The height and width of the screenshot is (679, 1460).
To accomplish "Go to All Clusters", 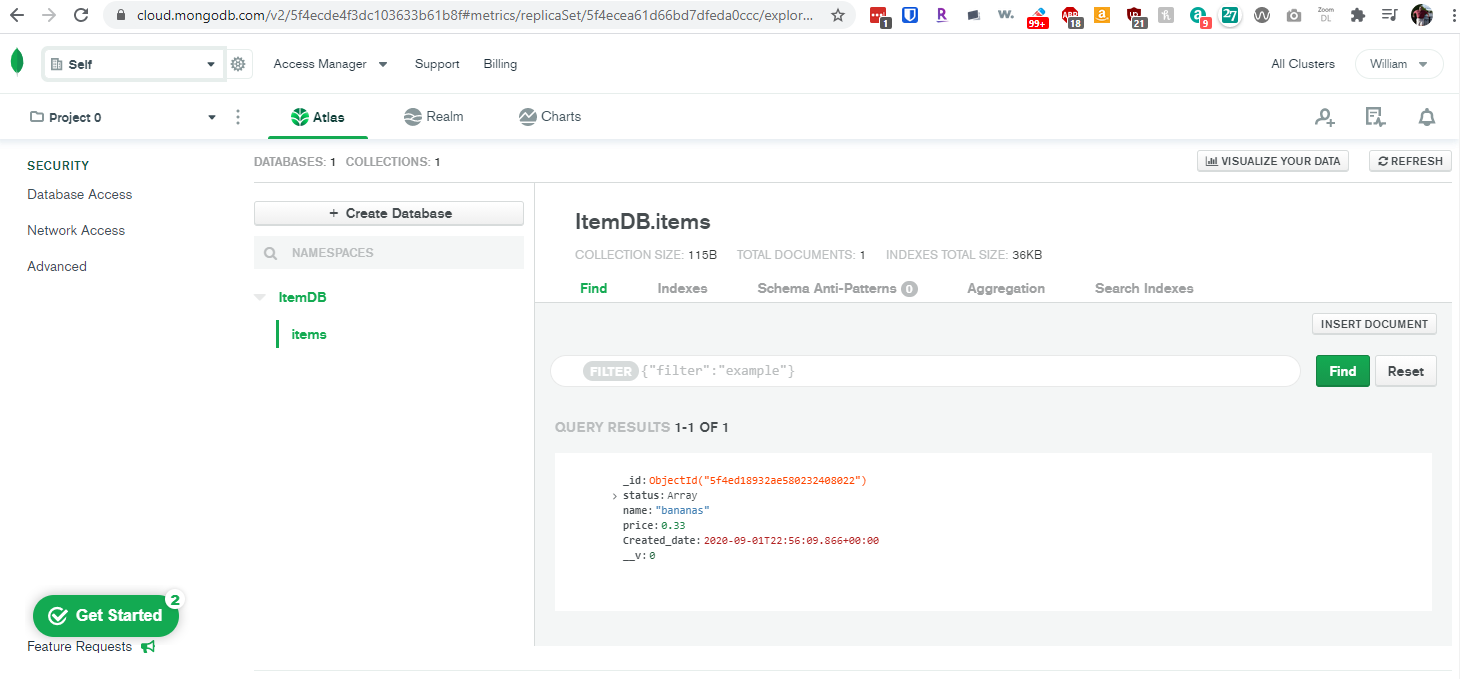I will tap(1303, 64).
